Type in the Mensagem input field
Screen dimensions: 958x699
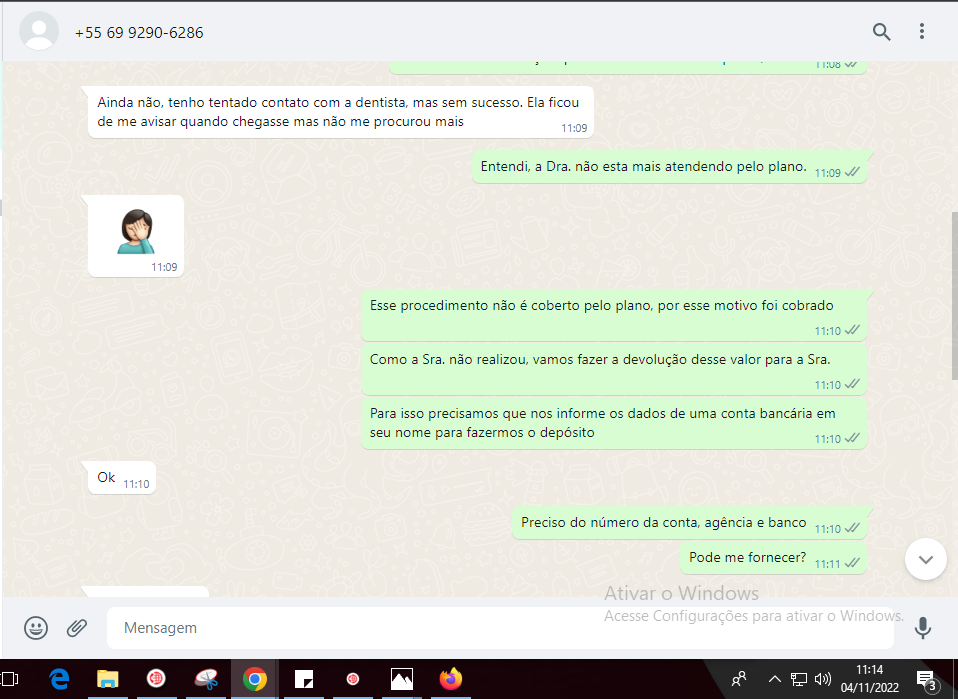pyautogui.click(x=500, y=628)
